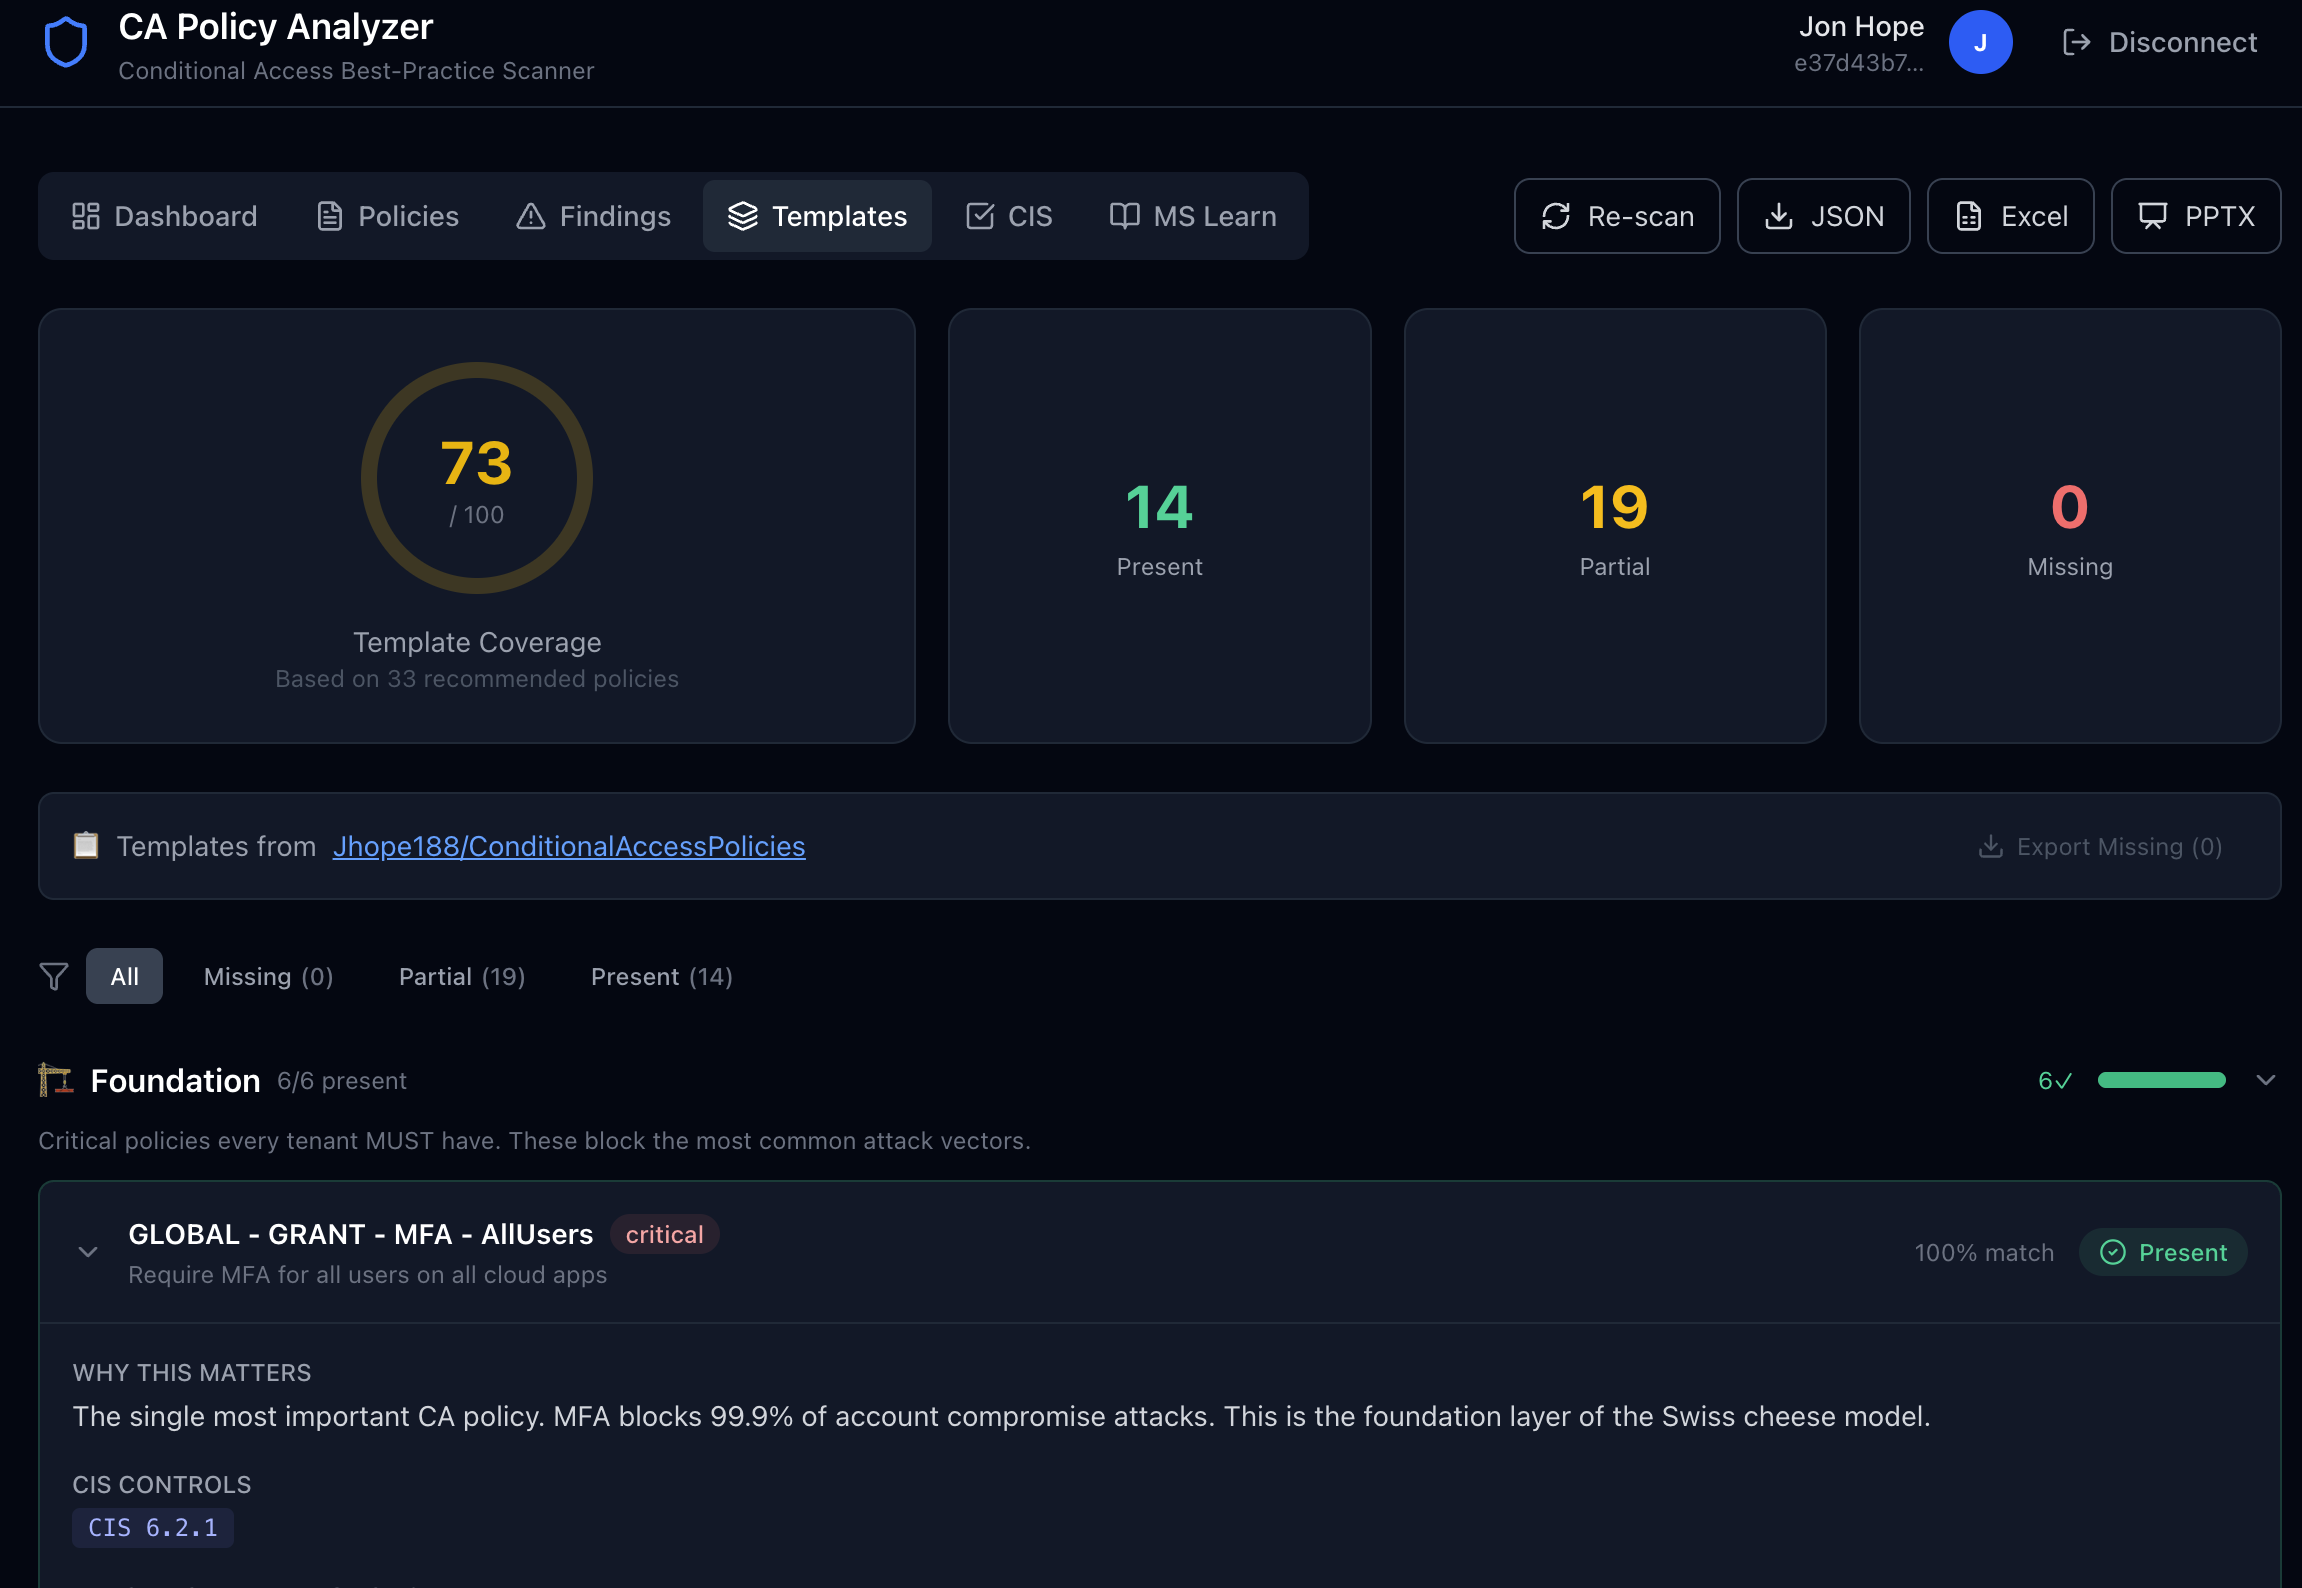Collapse the Foundation section chevron
Image resolution: width=2302 pixels, height=1588 pixels.
coord(2266,1080)
